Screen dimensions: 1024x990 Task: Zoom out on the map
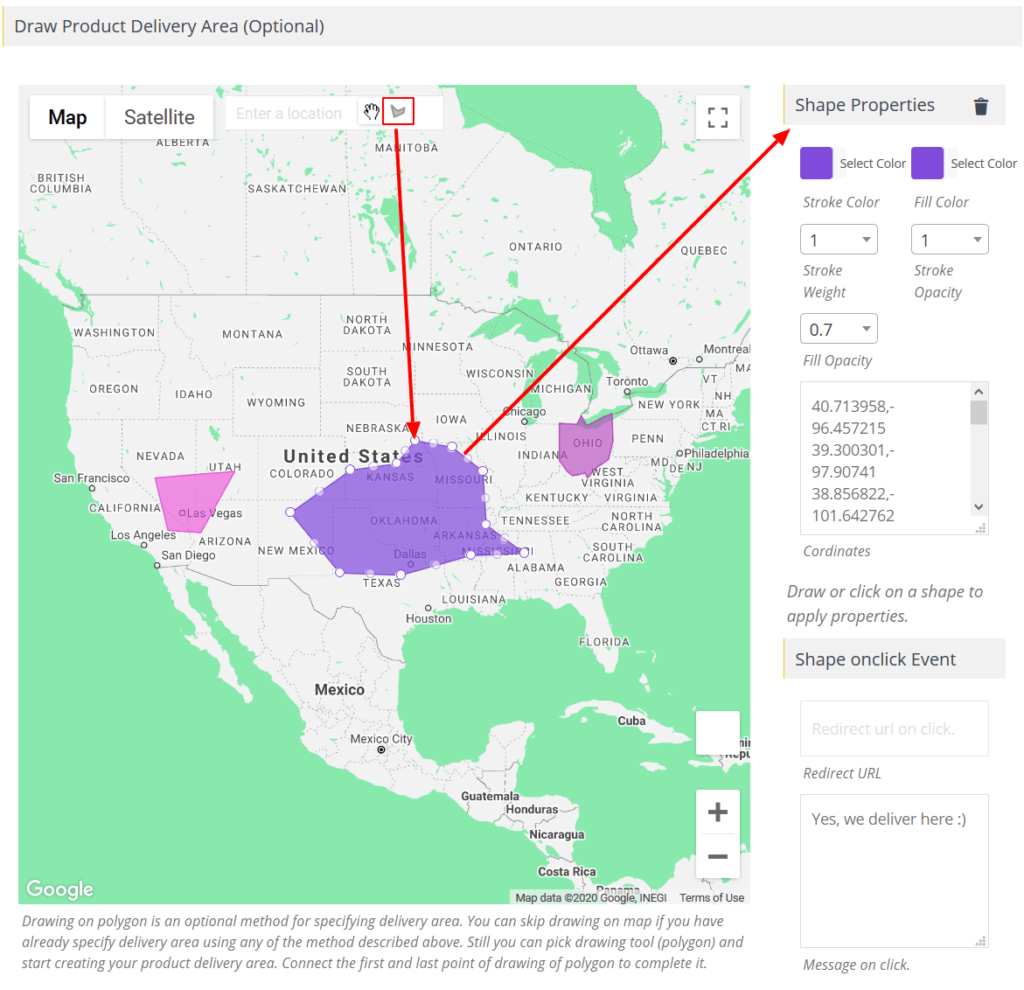[x=717, y=857]
